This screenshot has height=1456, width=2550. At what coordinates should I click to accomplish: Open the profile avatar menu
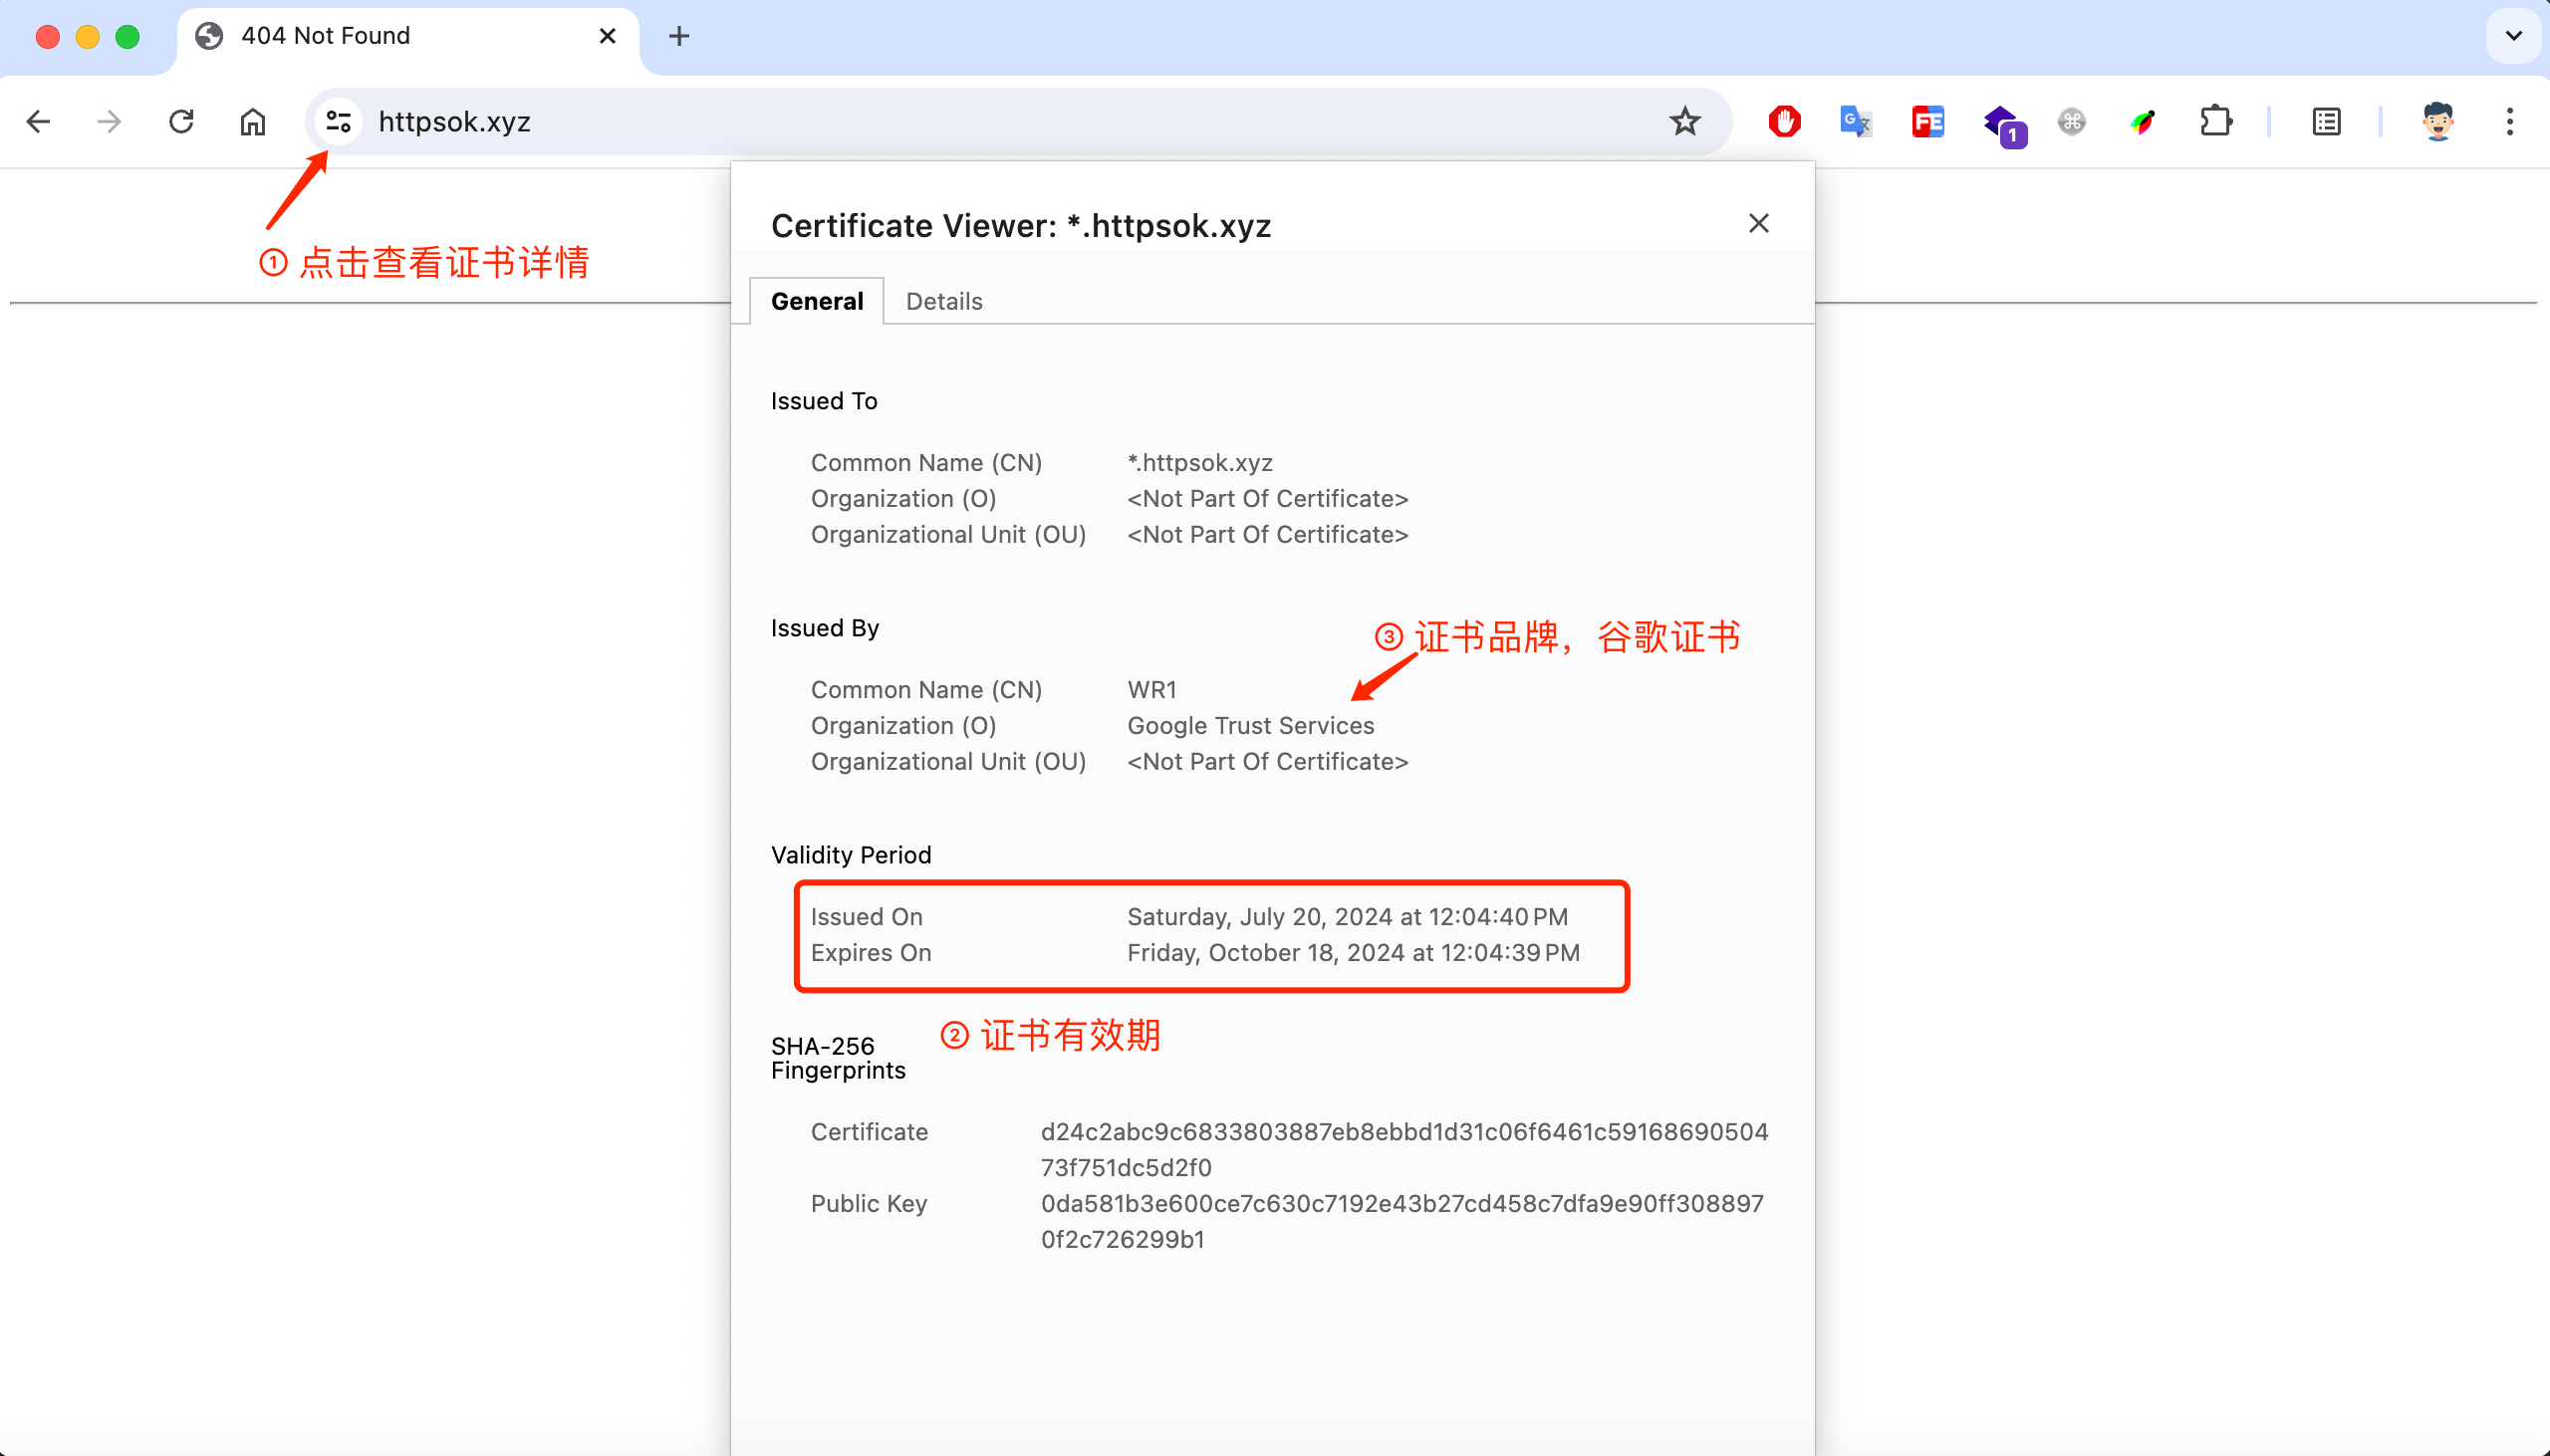tap(2437, 122)
